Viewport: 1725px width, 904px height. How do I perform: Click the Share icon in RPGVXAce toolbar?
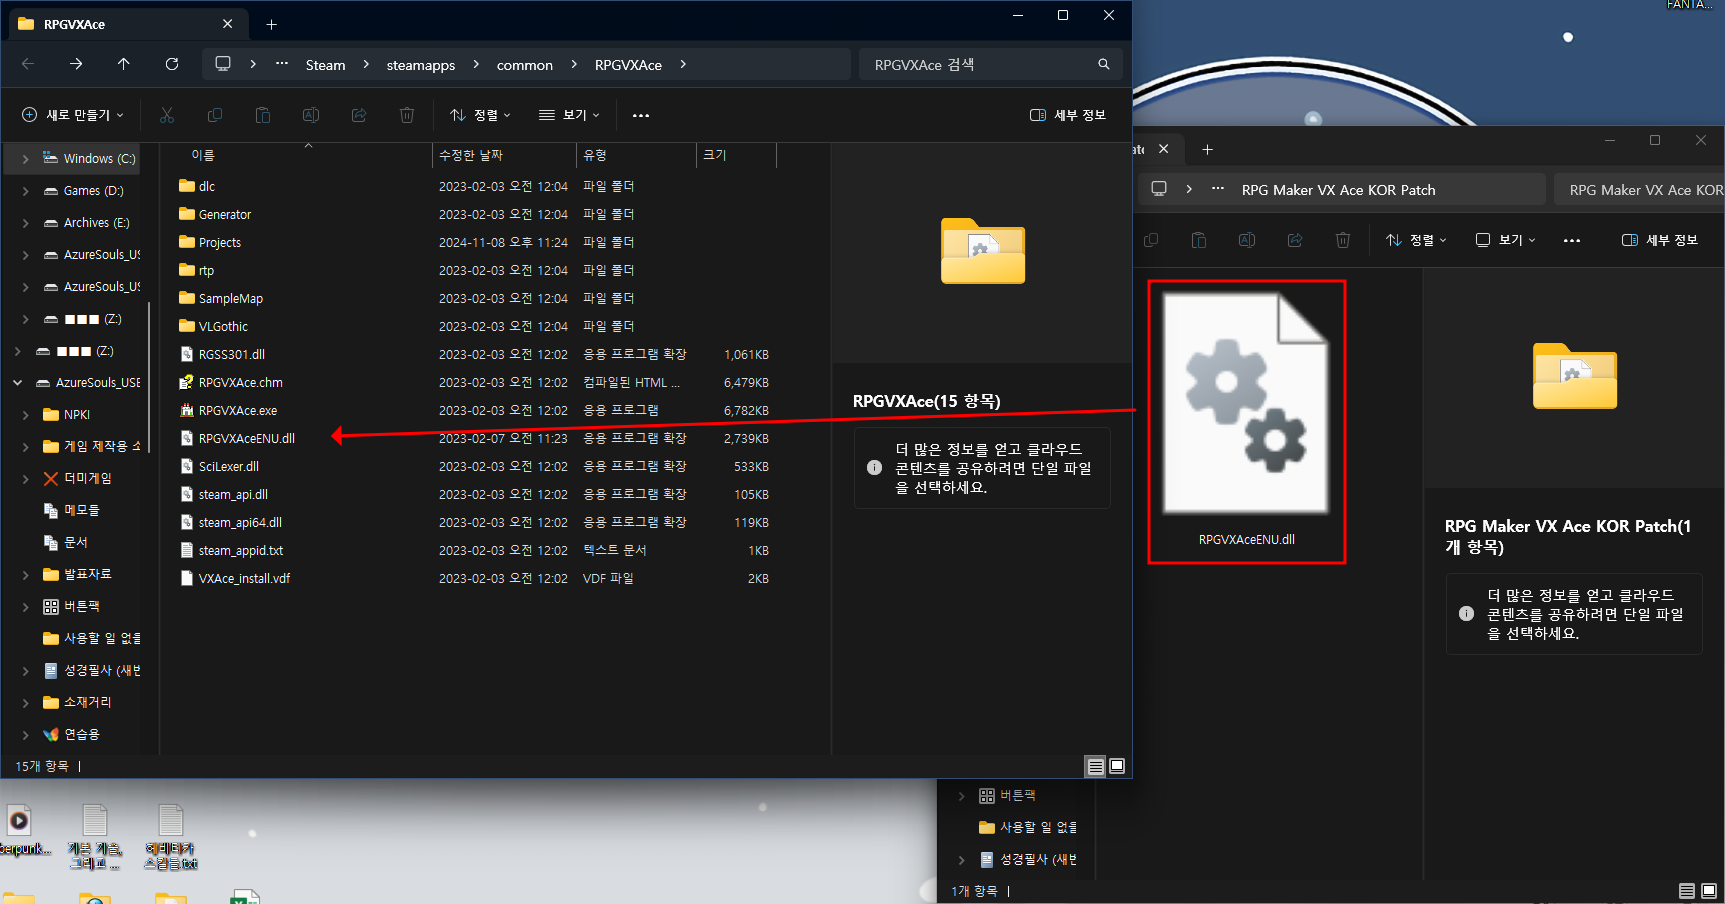tap(359, 115)
